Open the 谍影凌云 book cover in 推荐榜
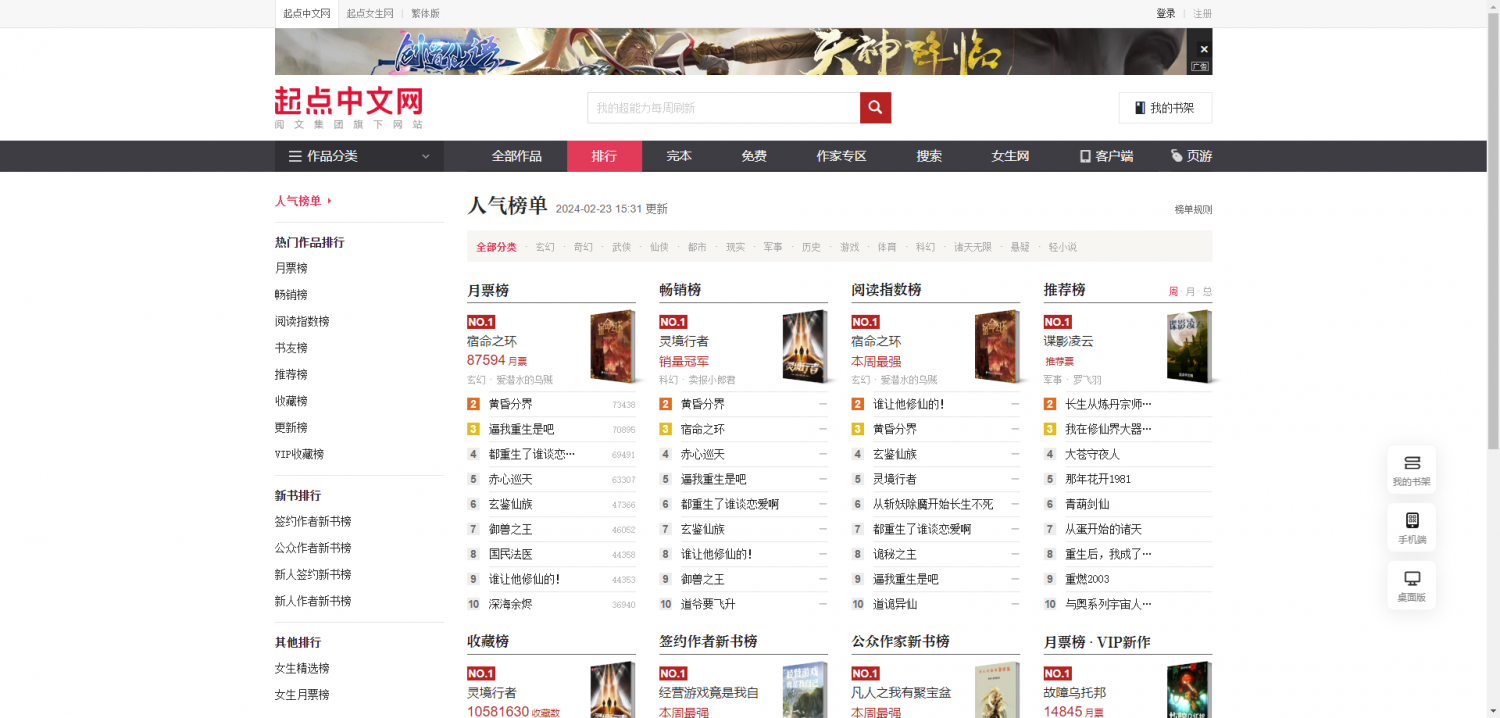 1189,347
